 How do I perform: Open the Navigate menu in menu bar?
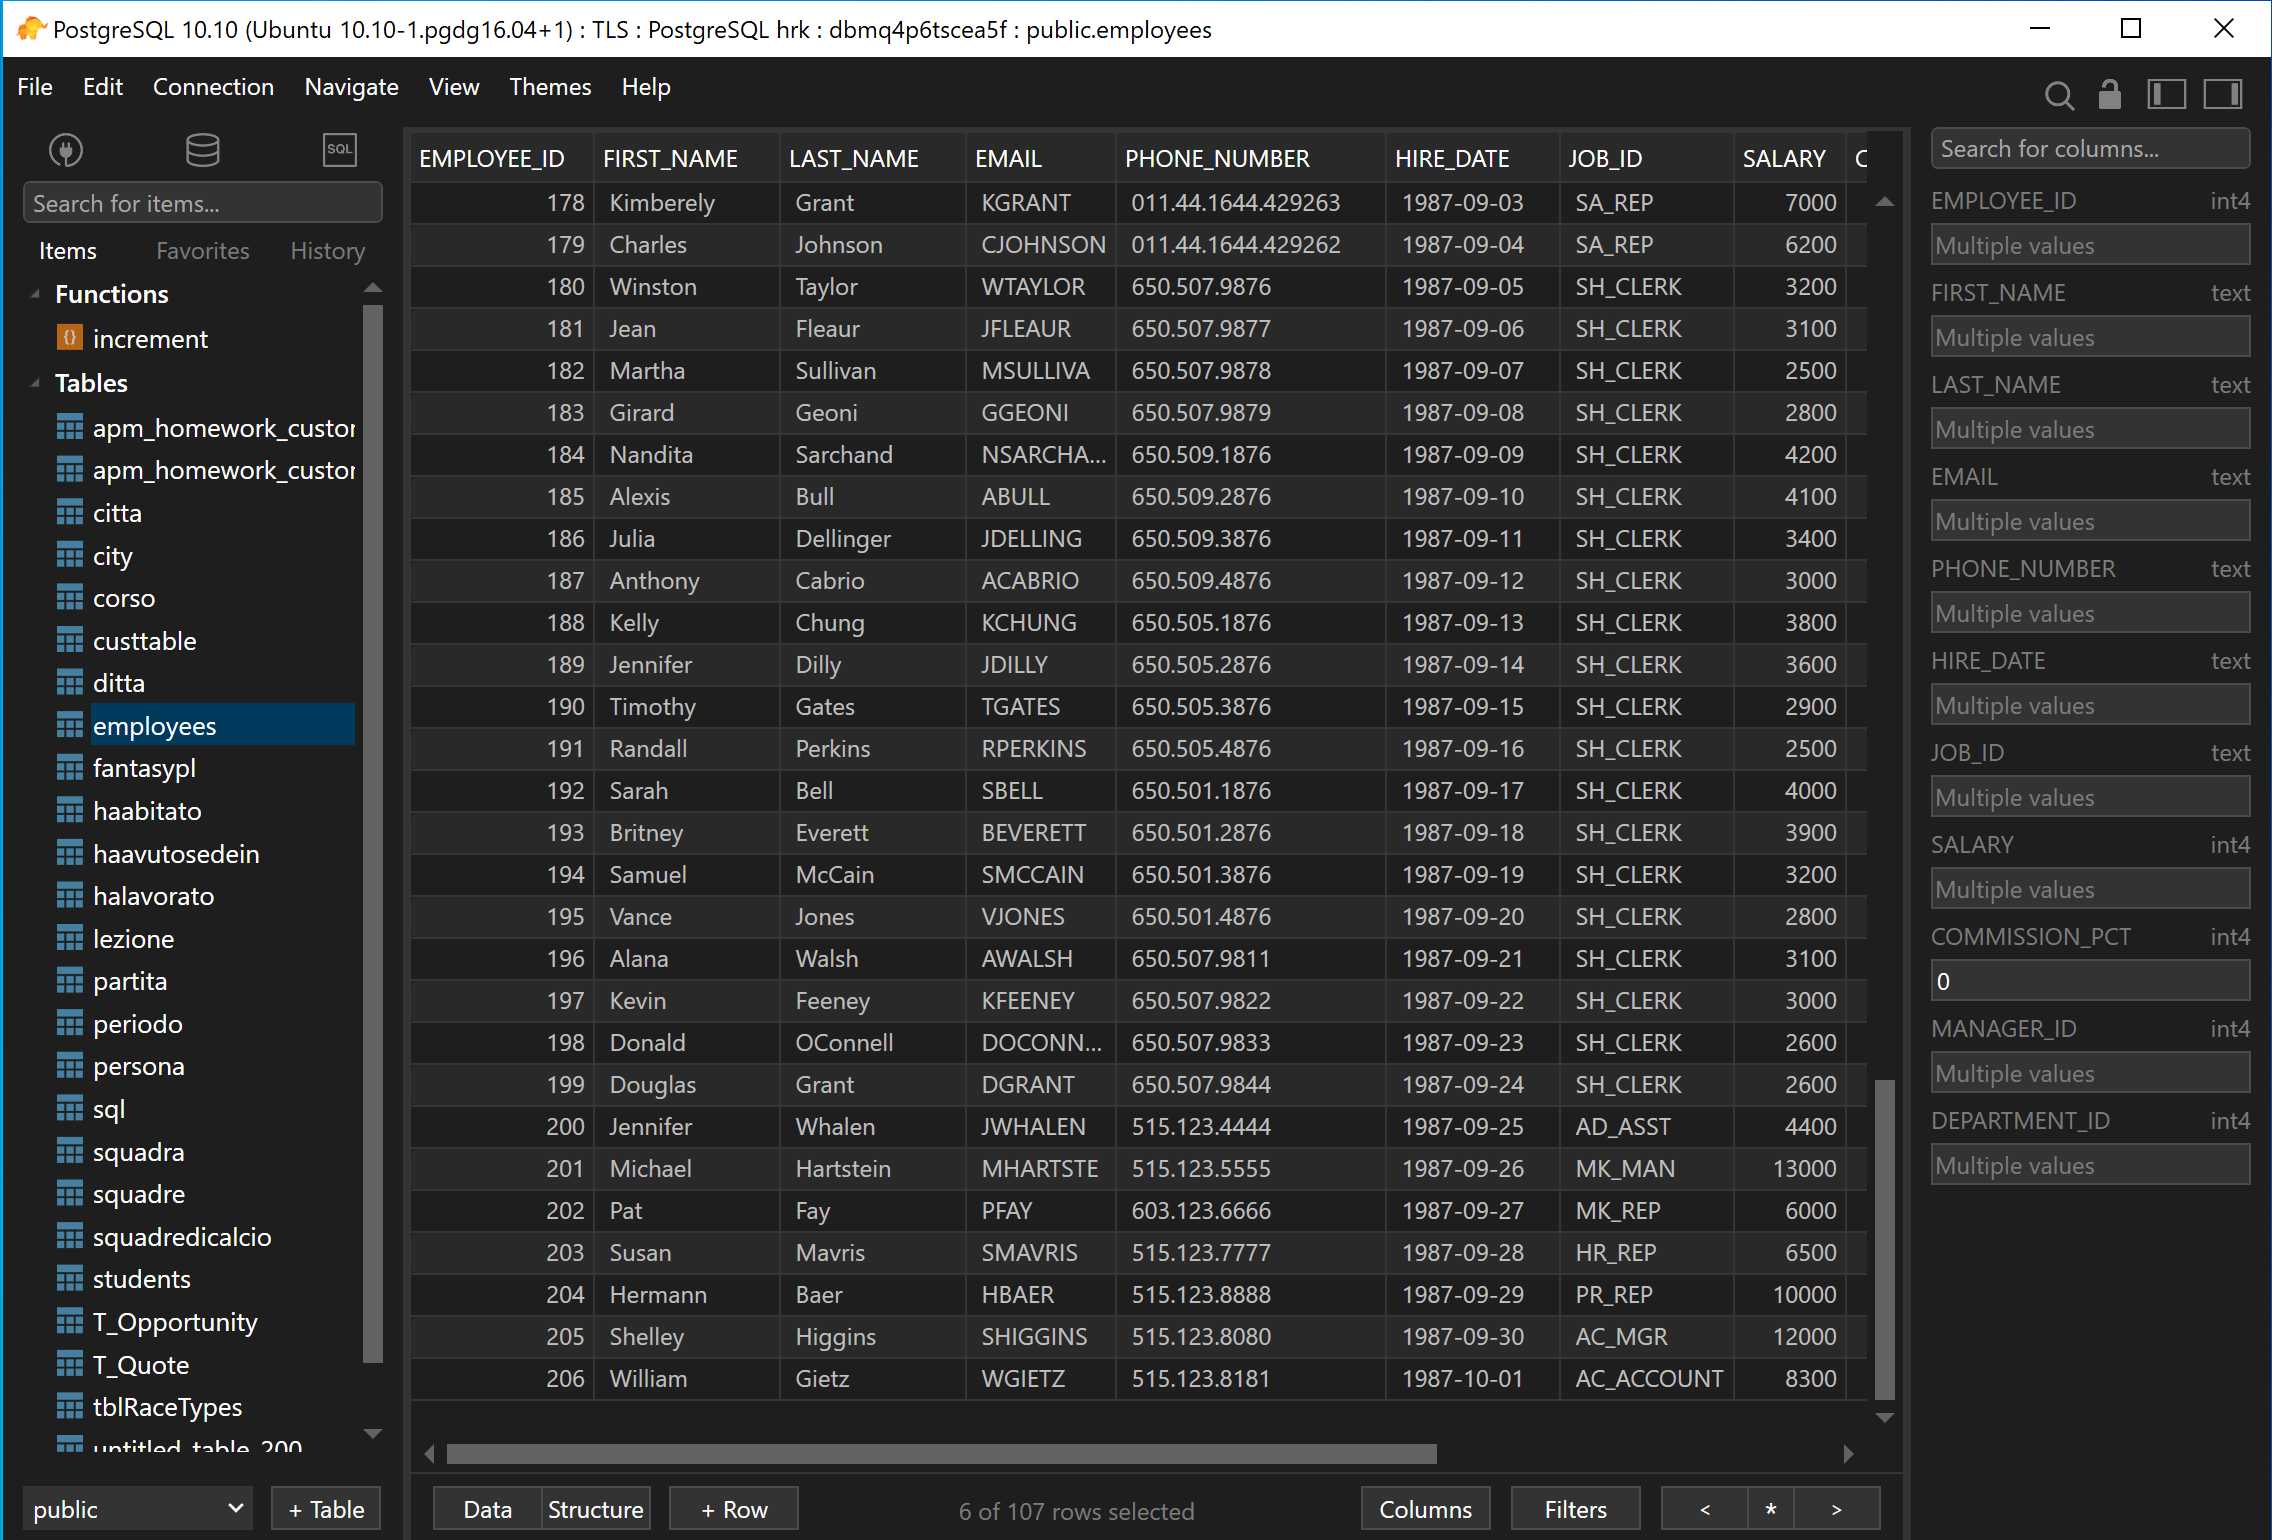click(351, 86)
